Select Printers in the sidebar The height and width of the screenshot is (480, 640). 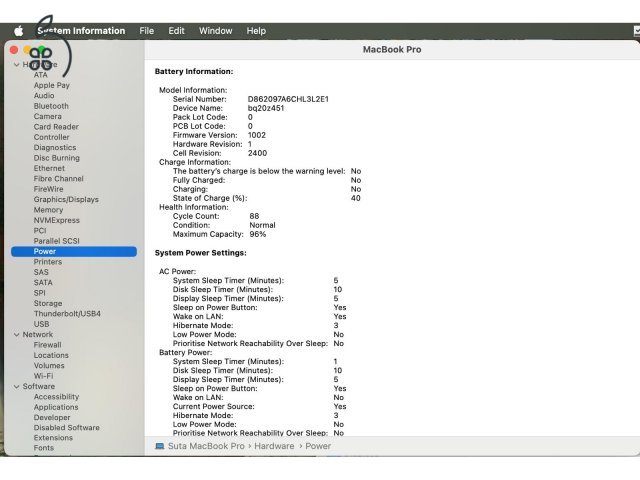click(x=48, y=262)
